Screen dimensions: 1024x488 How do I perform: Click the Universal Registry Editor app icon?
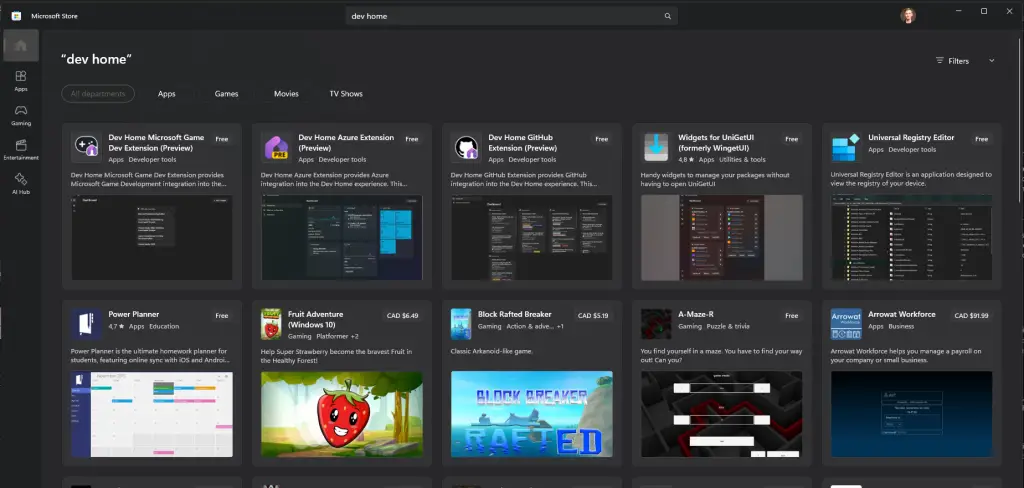coord(846,148)
